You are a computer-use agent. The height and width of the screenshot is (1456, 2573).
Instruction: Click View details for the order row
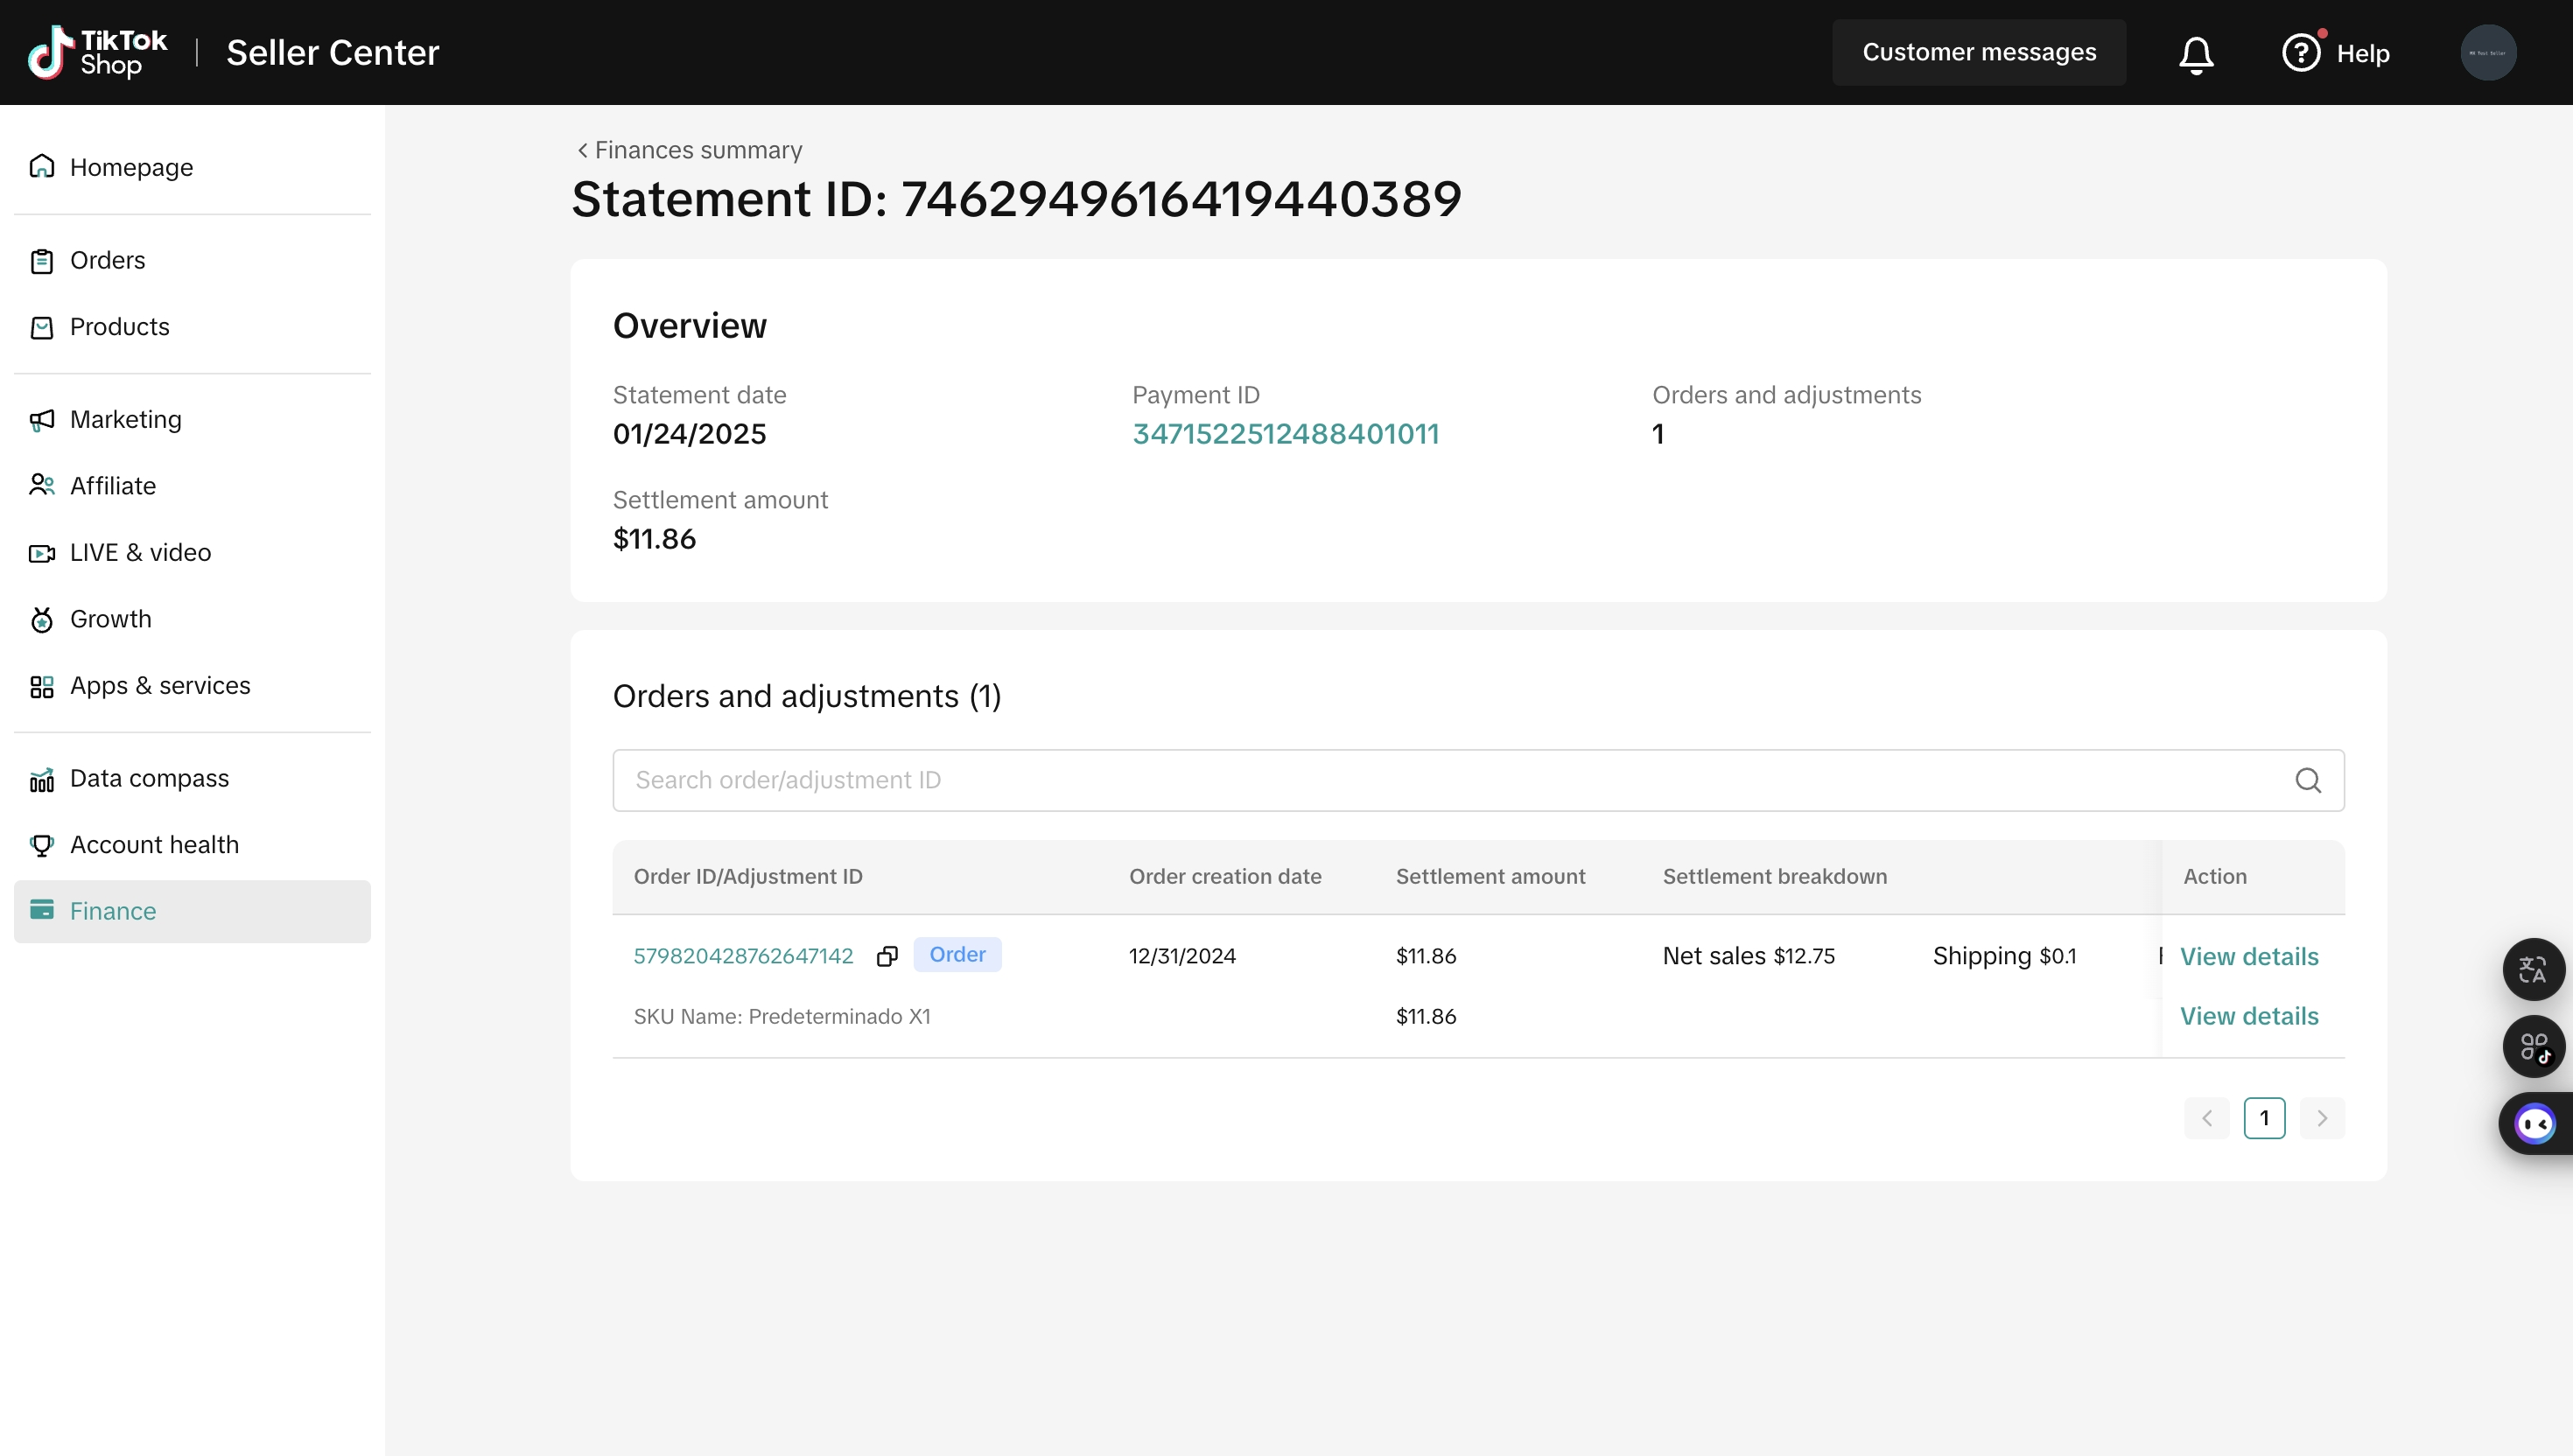coord(2249,957)
